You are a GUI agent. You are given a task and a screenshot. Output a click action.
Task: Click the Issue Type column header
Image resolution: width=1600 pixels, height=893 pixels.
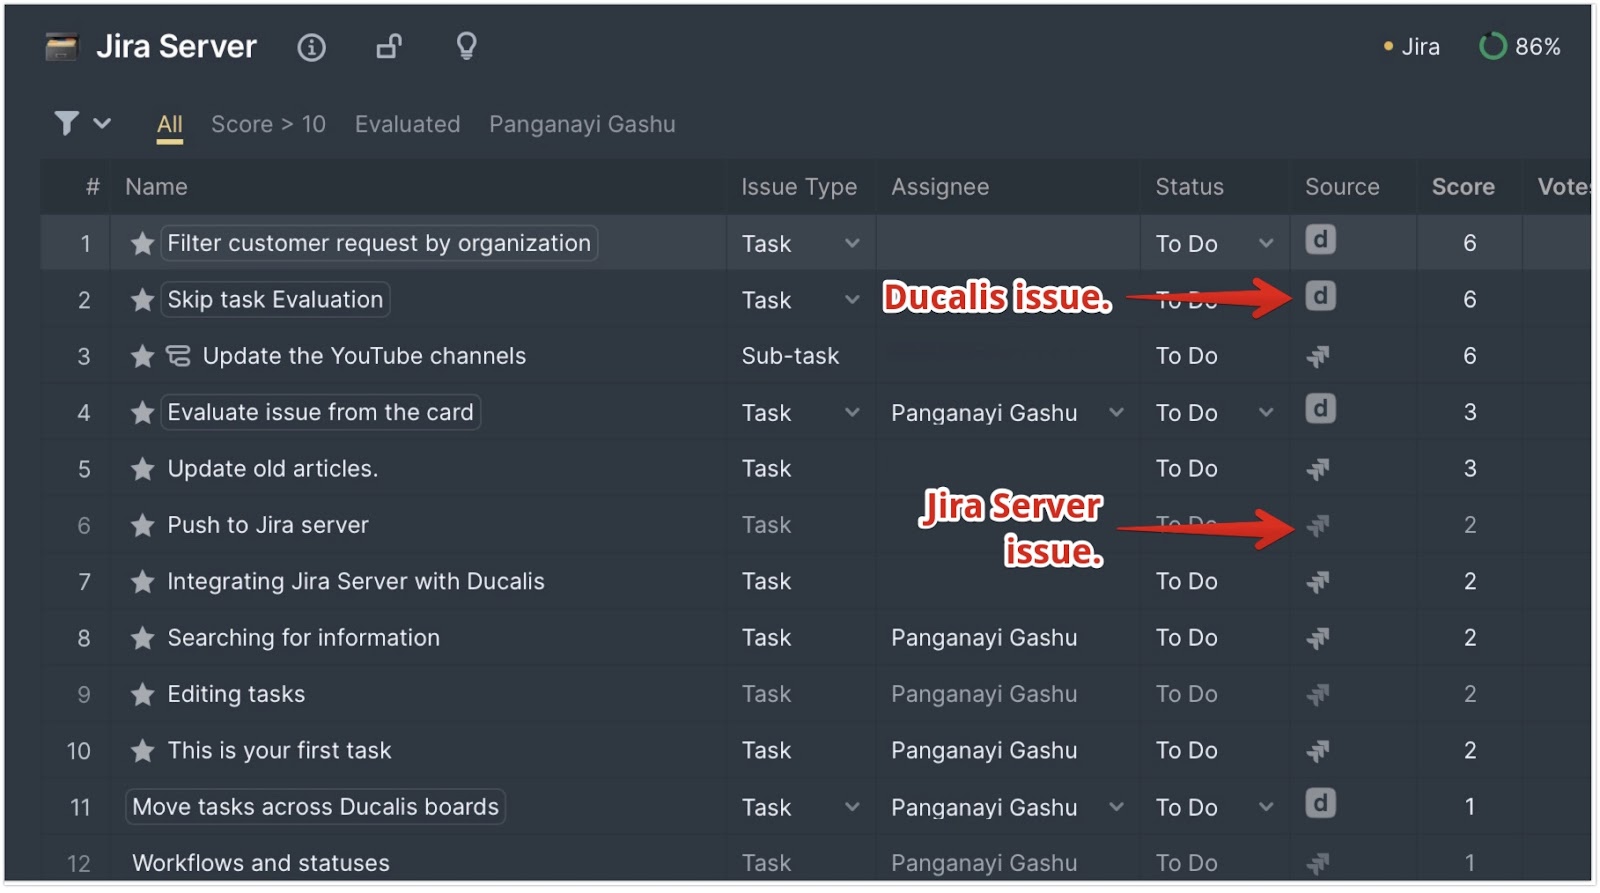pyautogui.click(x=799, y=187)
